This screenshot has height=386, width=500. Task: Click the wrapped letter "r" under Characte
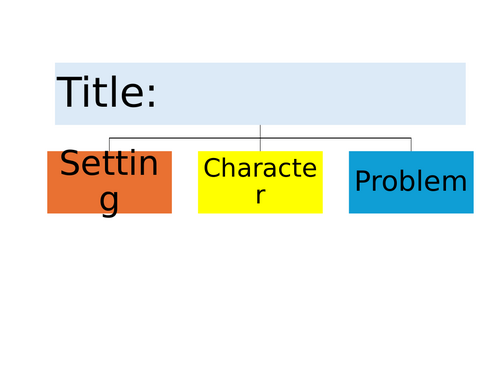[261, 196]
